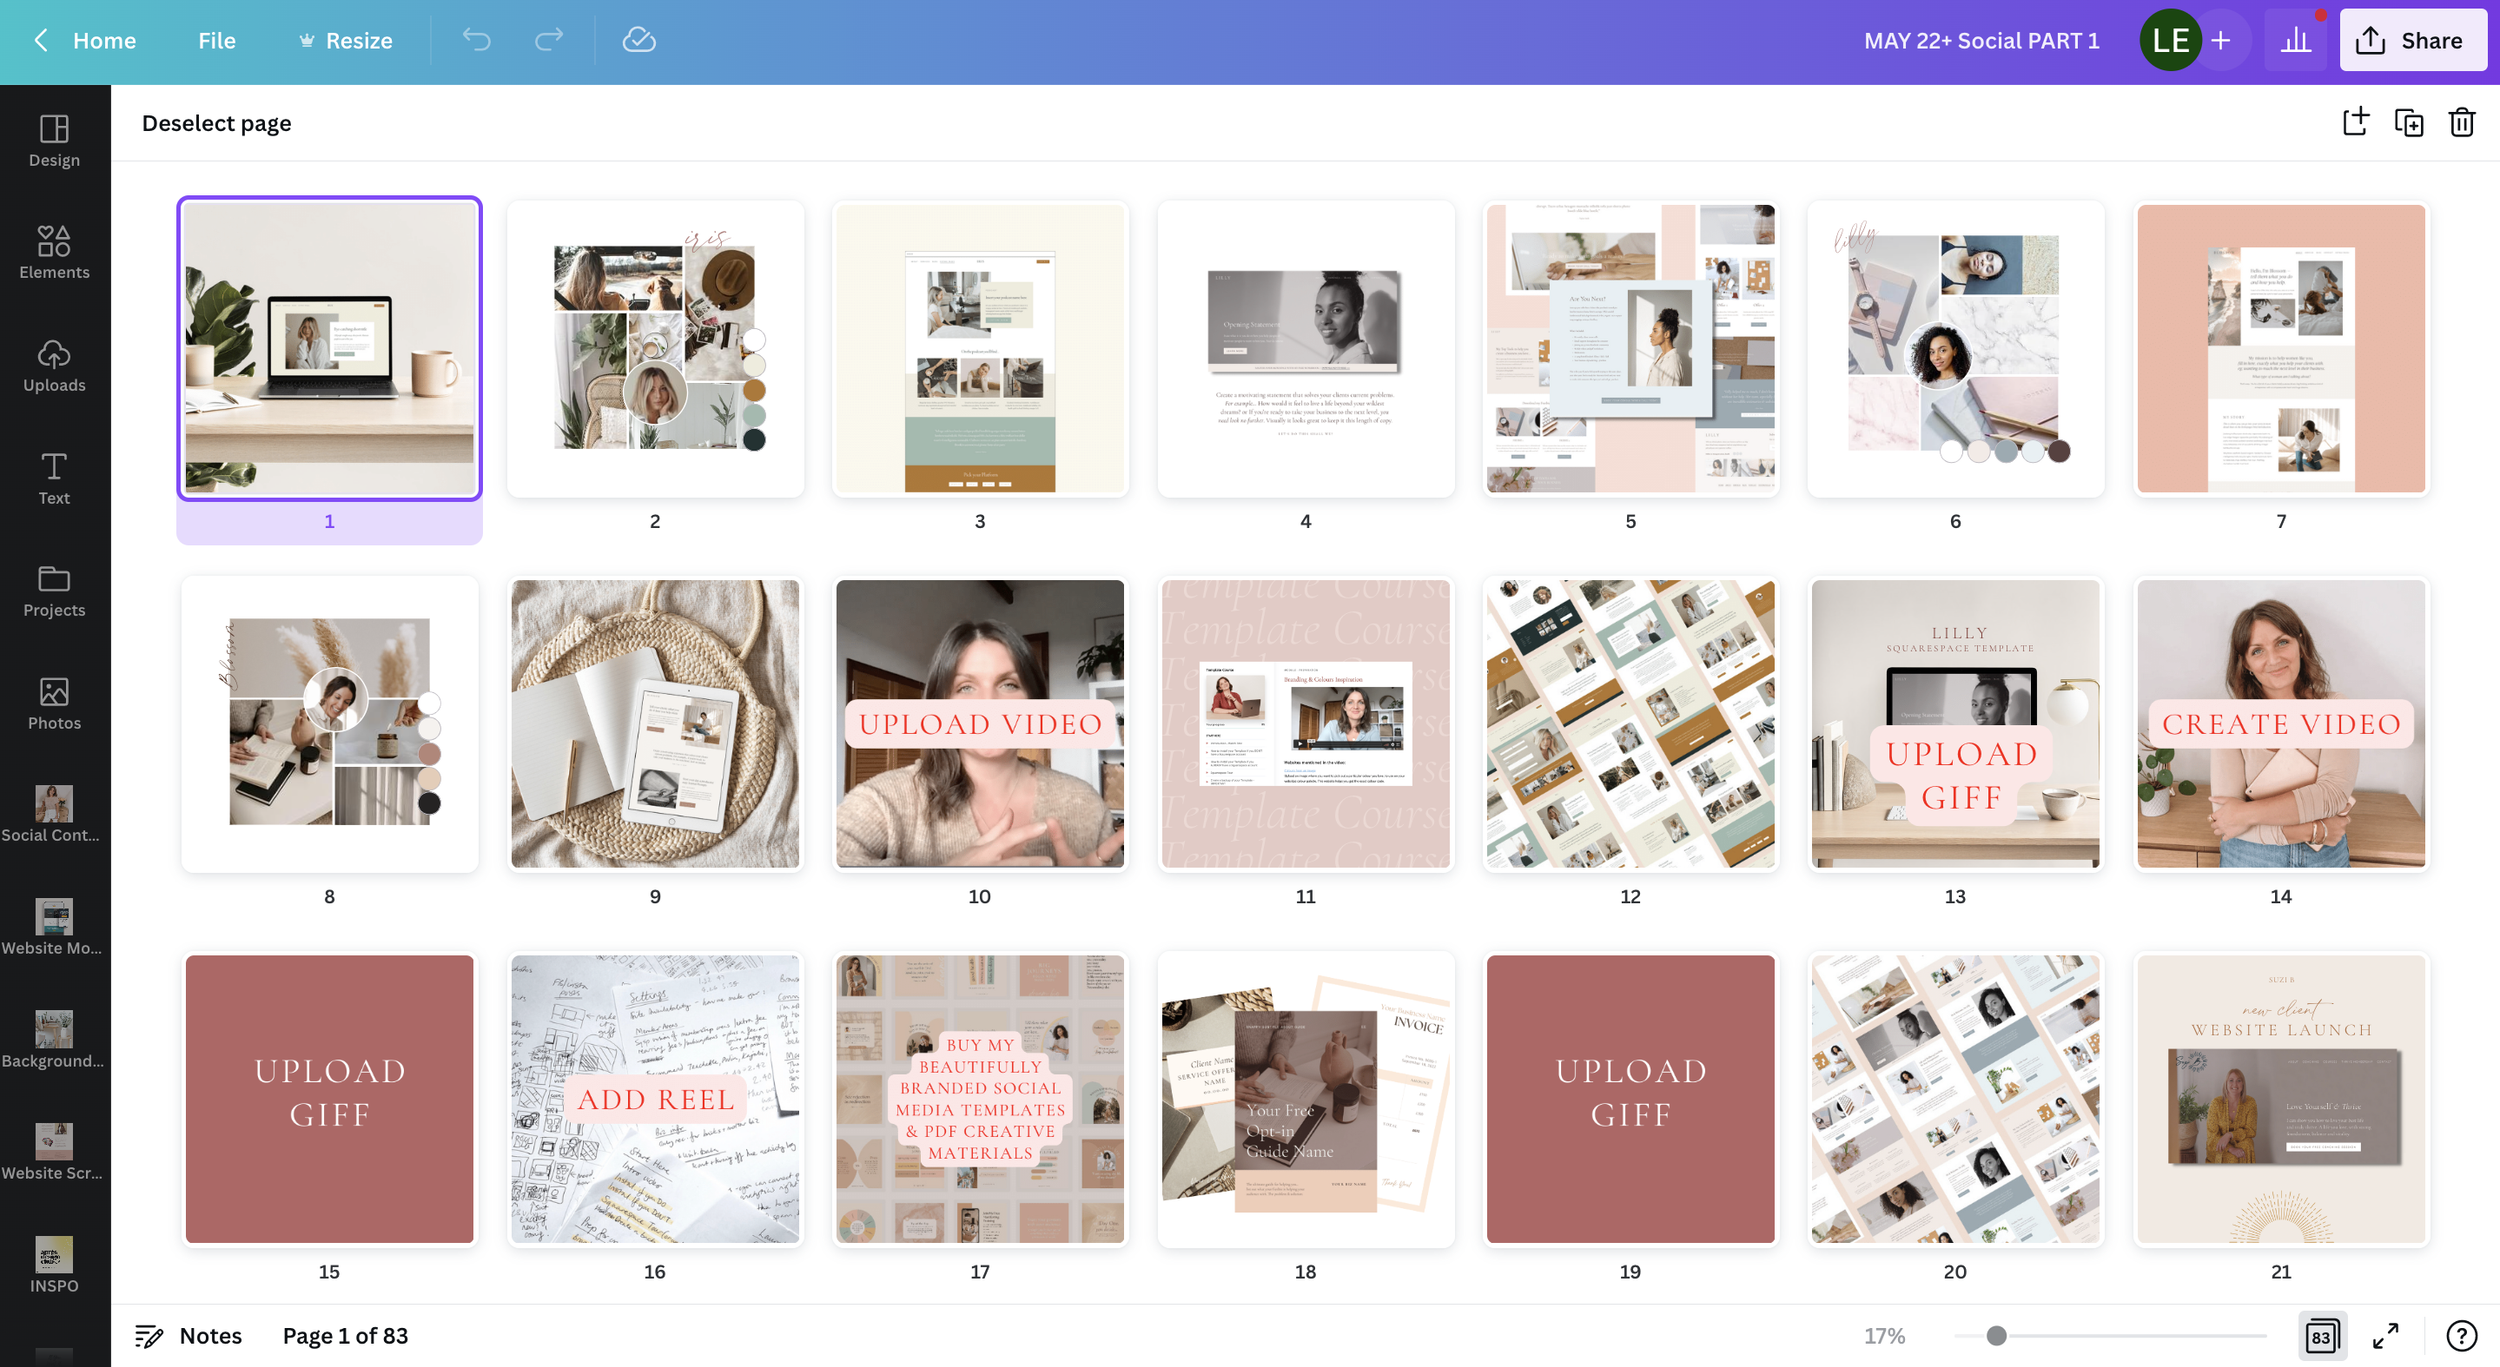Click the cloud save status icon
2500x1367 pixels.
click(639, 40)
